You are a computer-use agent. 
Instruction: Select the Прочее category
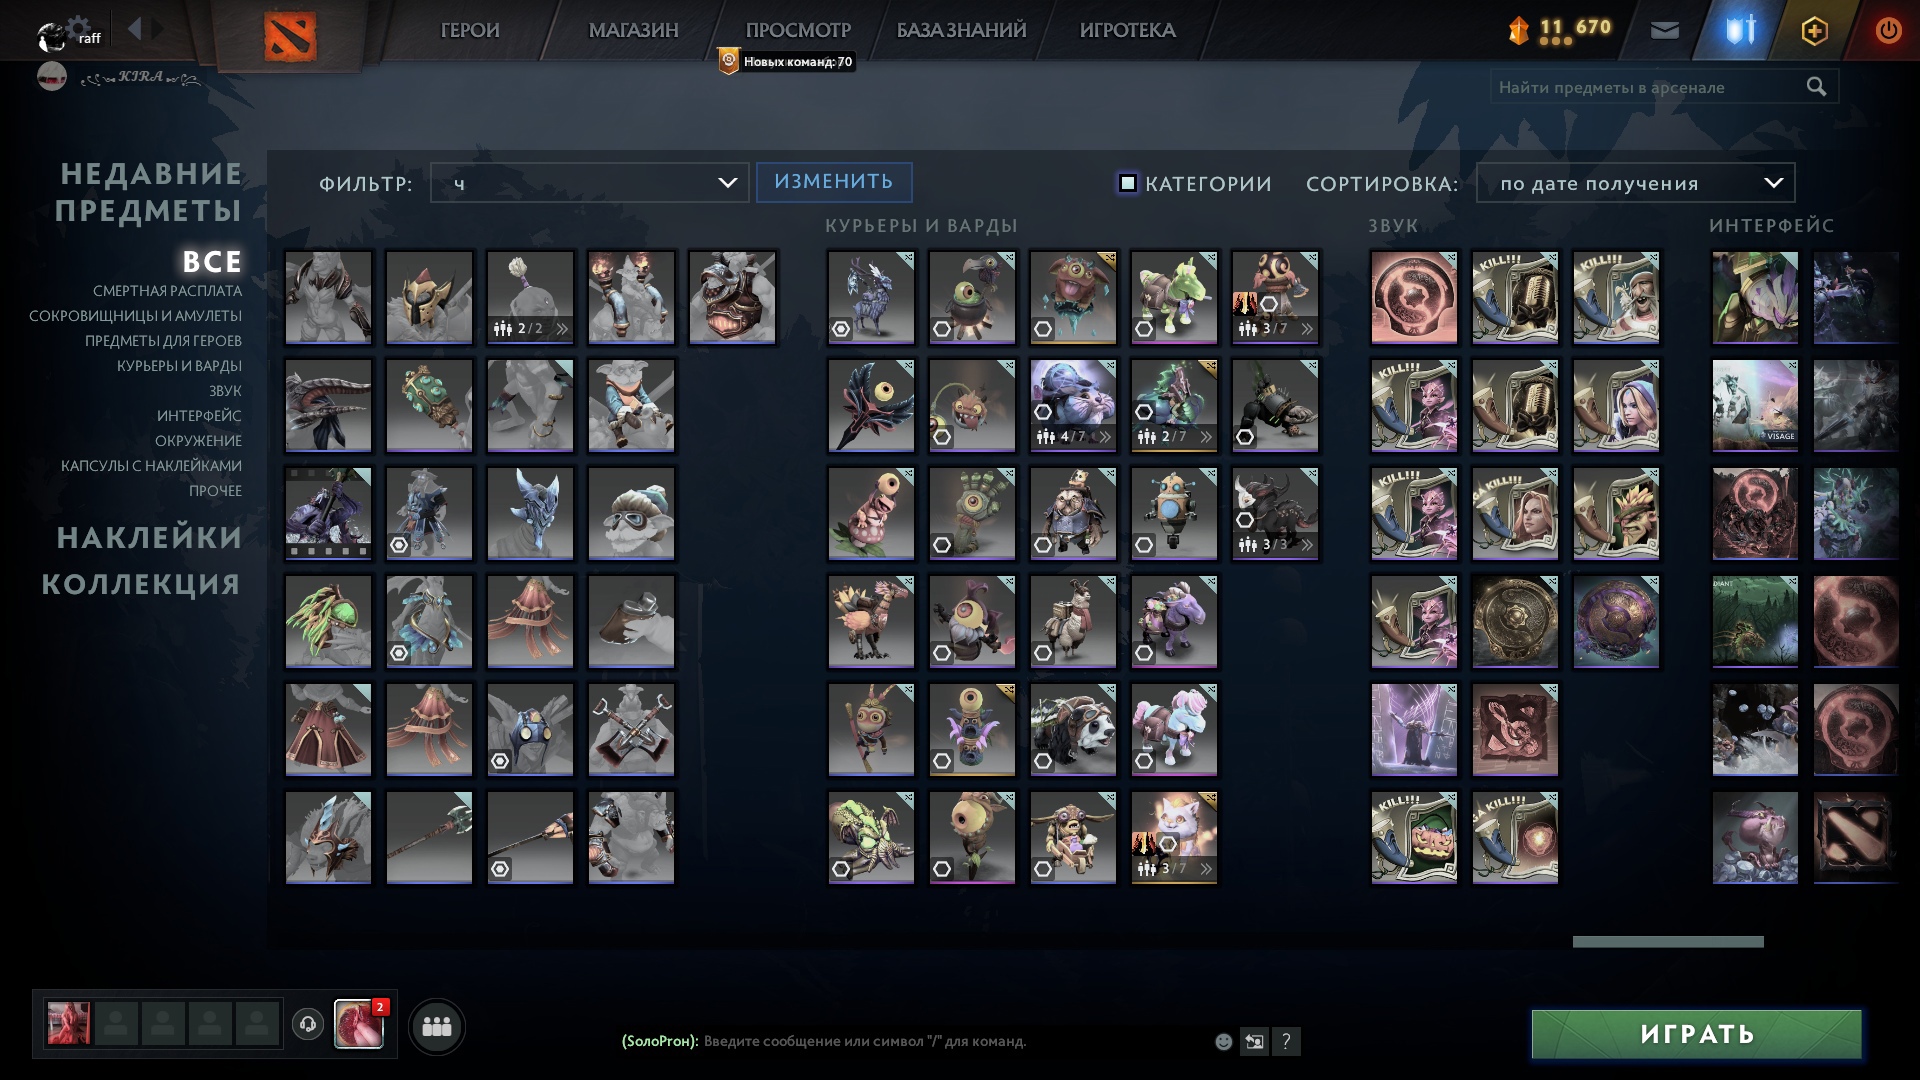215,491
